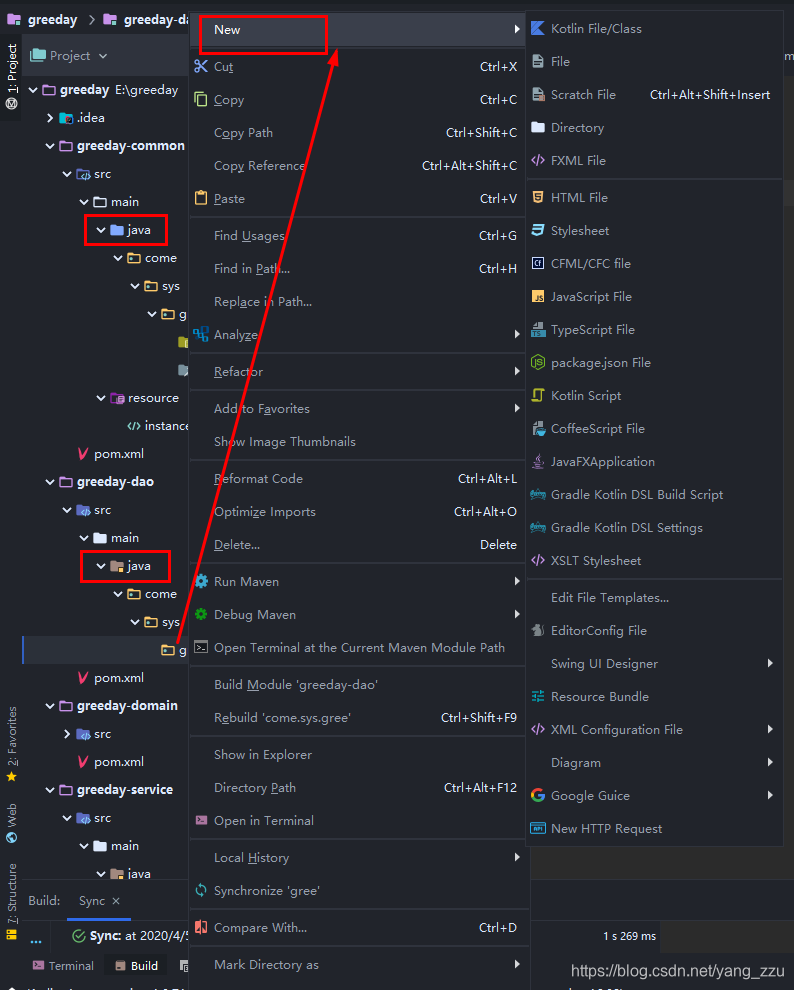Select Delete... menu item
Screen dimensions: 794x990
[x=358, y=544]
